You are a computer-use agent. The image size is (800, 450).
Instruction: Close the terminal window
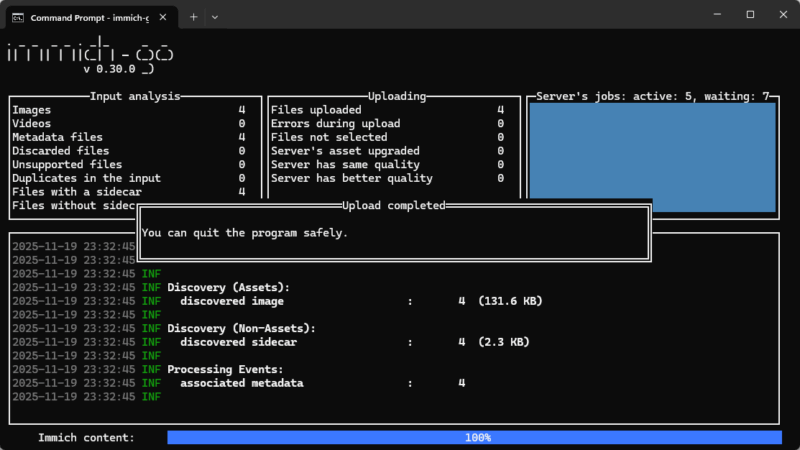pos(782,15)
